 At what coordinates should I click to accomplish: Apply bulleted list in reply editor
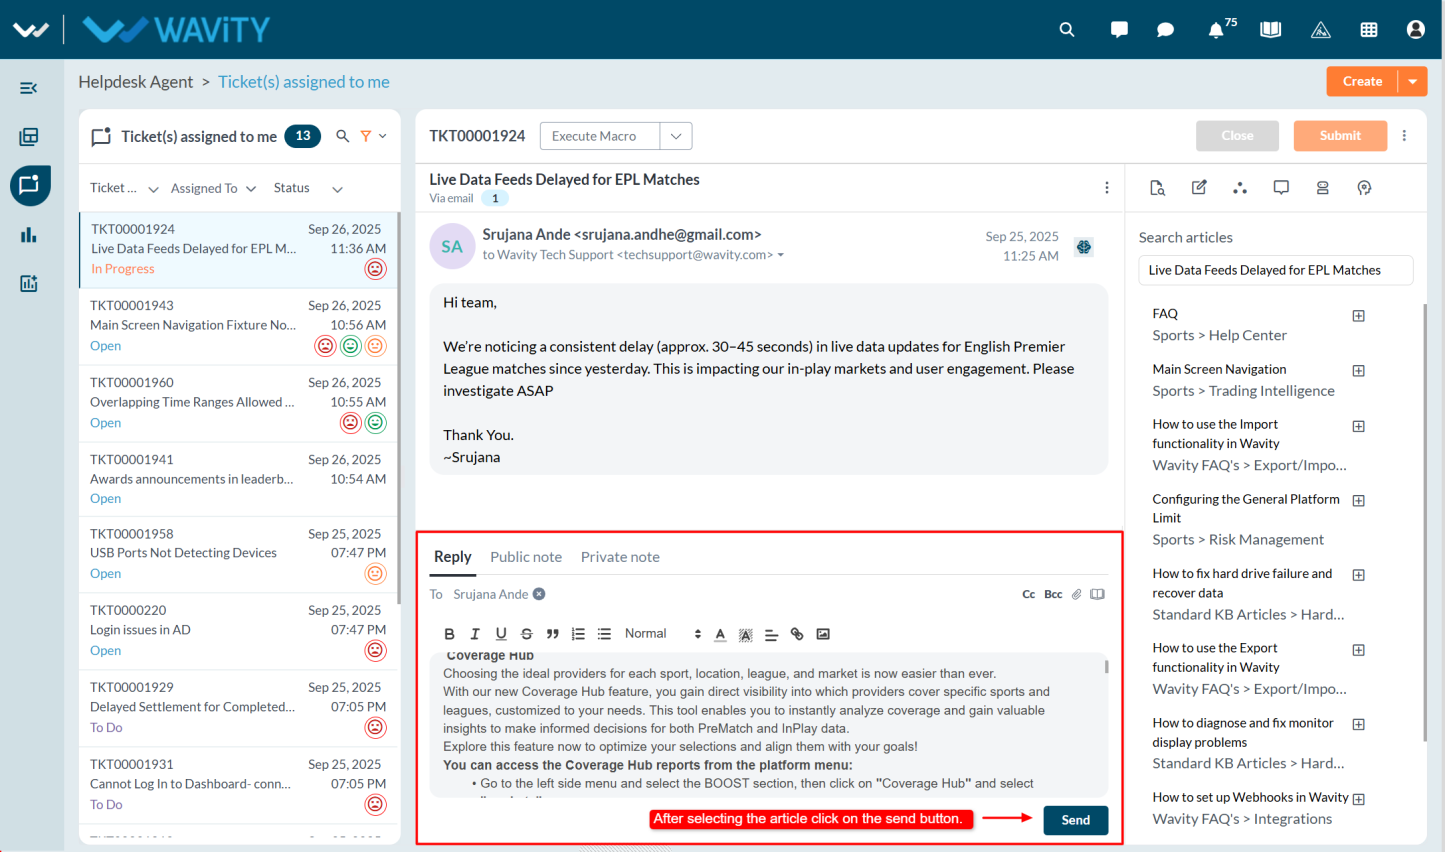604,634
